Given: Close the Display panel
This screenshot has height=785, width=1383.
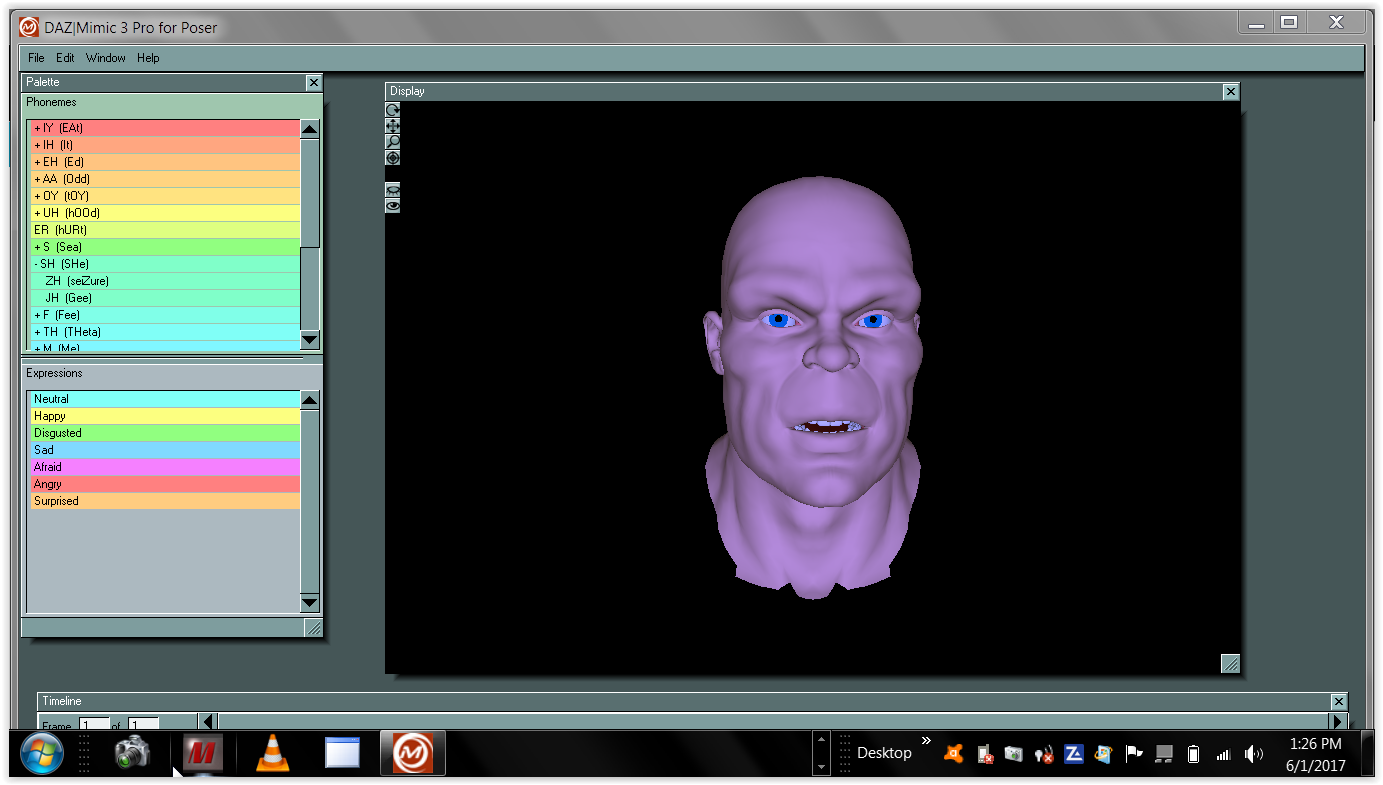Looking at the screenshot, I should click(1230, 91).
